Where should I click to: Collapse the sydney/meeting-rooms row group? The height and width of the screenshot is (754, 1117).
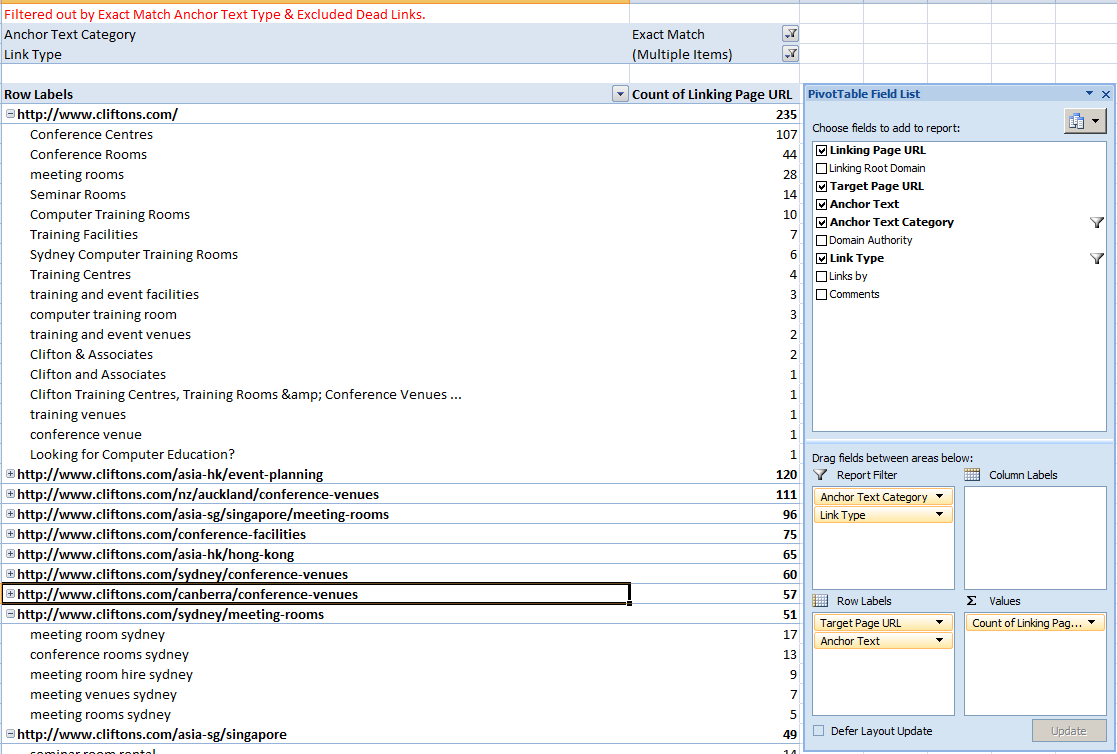coord(10,614)
